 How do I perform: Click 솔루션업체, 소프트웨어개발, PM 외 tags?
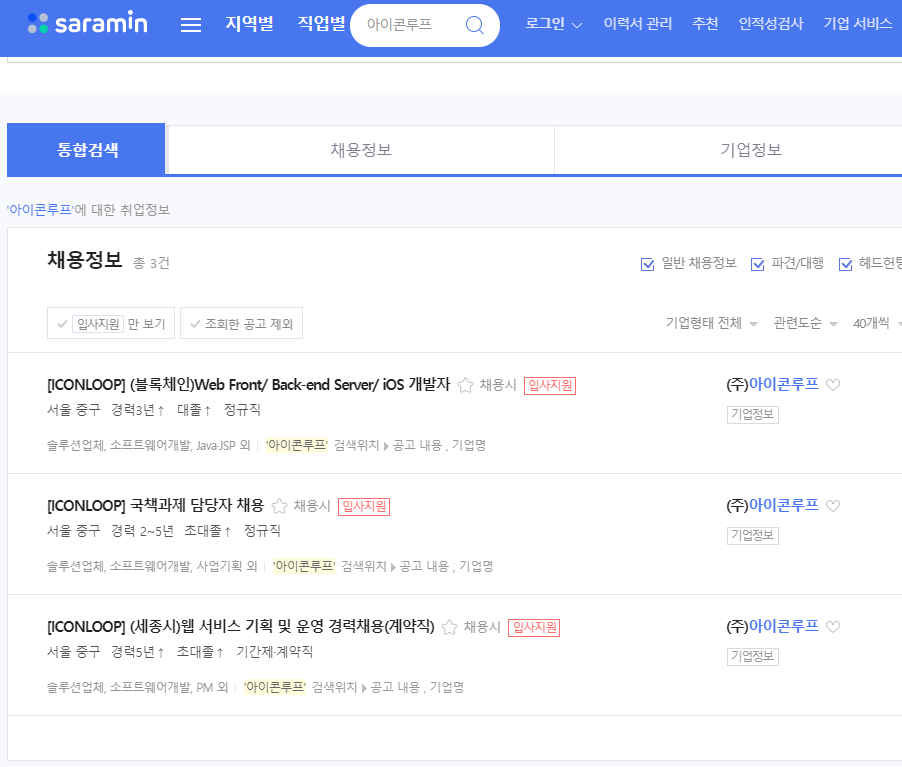pos(137,687)
